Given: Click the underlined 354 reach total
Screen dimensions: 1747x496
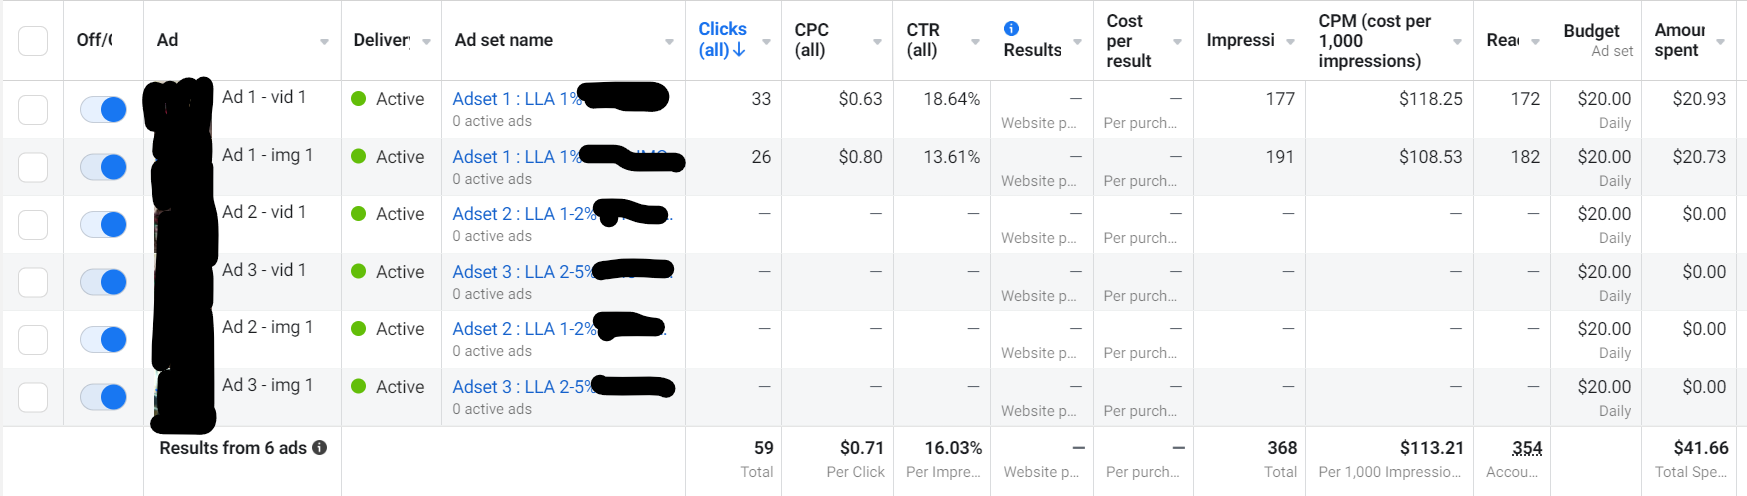Looking at the screenshot, I should tap(1526, 448).
